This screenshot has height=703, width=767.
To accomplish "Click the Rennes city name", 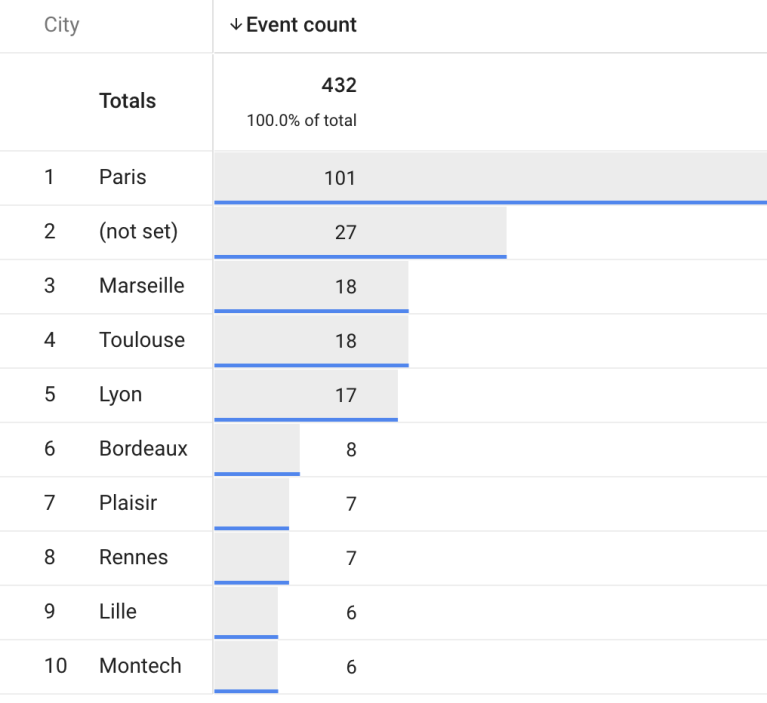I will 133,557.
